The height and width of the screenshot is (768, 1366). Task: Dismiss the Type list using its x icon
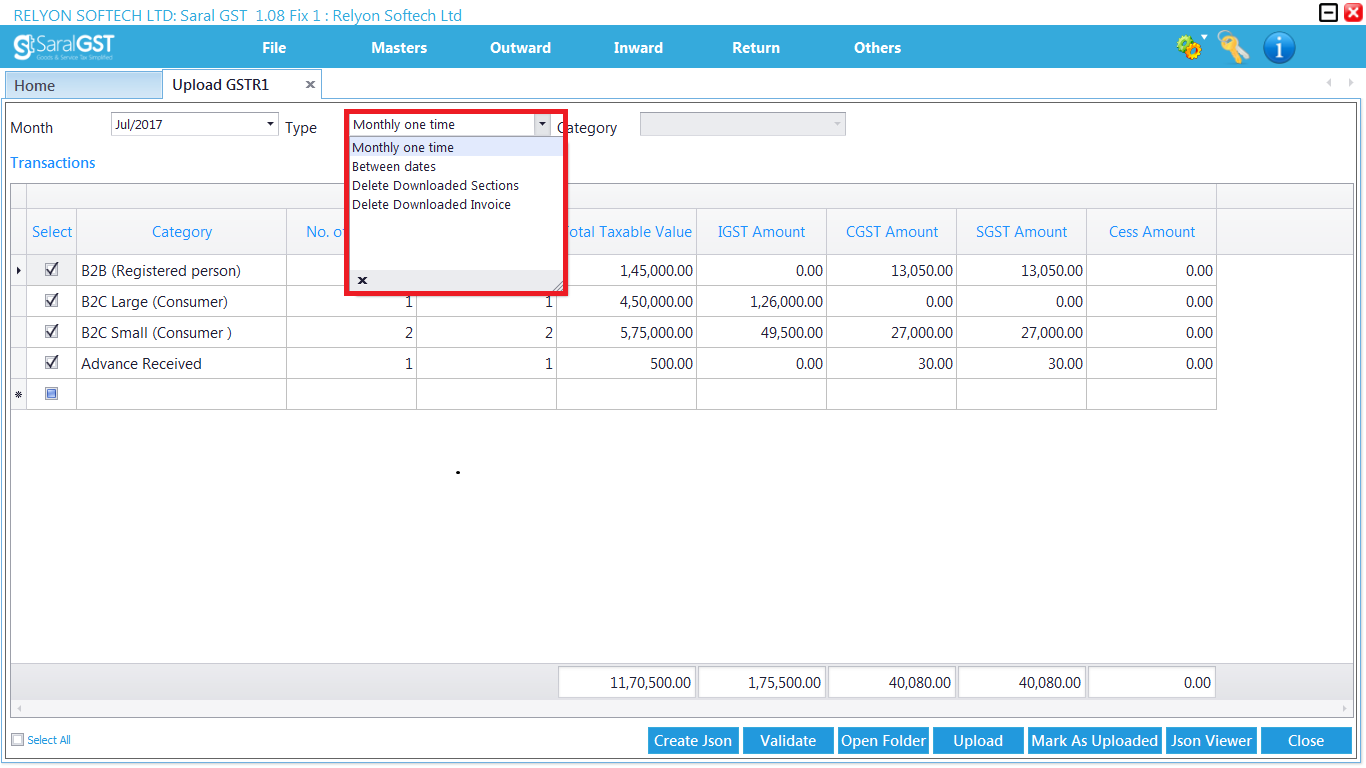click(x=362, y=280)
